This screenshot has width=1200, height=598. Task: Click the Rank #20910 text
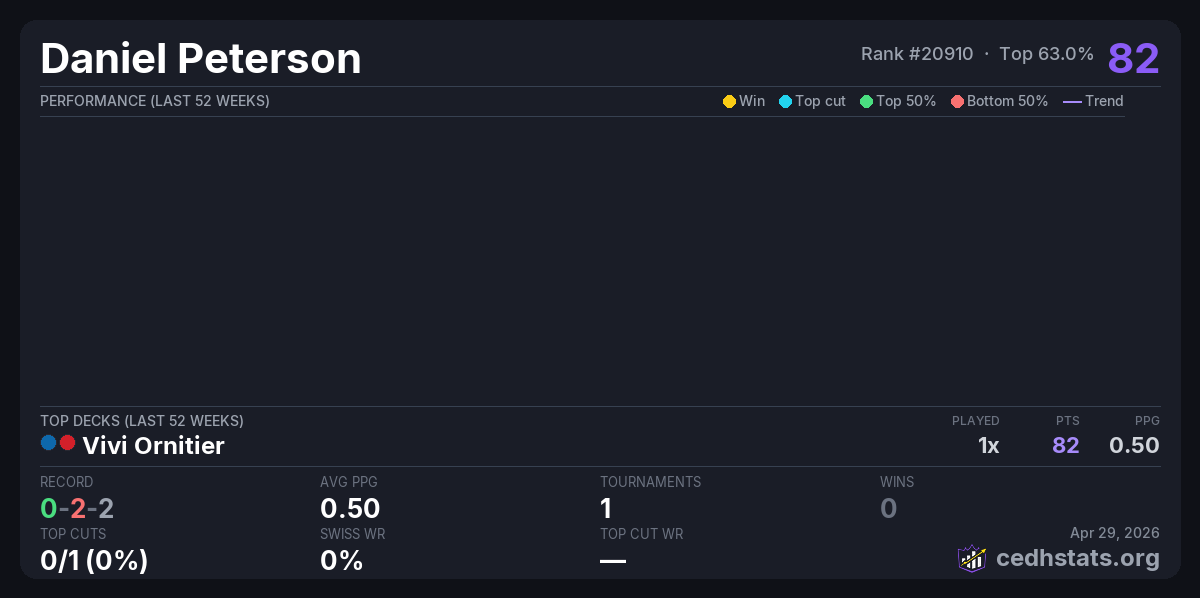click(x=917, y=54)
